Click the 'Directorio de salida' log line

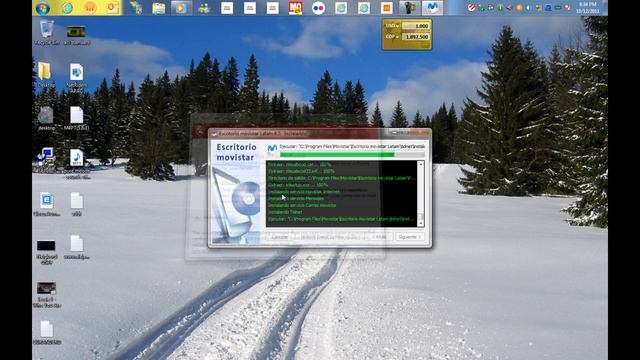pyautogui.click(x=341, y=178)
